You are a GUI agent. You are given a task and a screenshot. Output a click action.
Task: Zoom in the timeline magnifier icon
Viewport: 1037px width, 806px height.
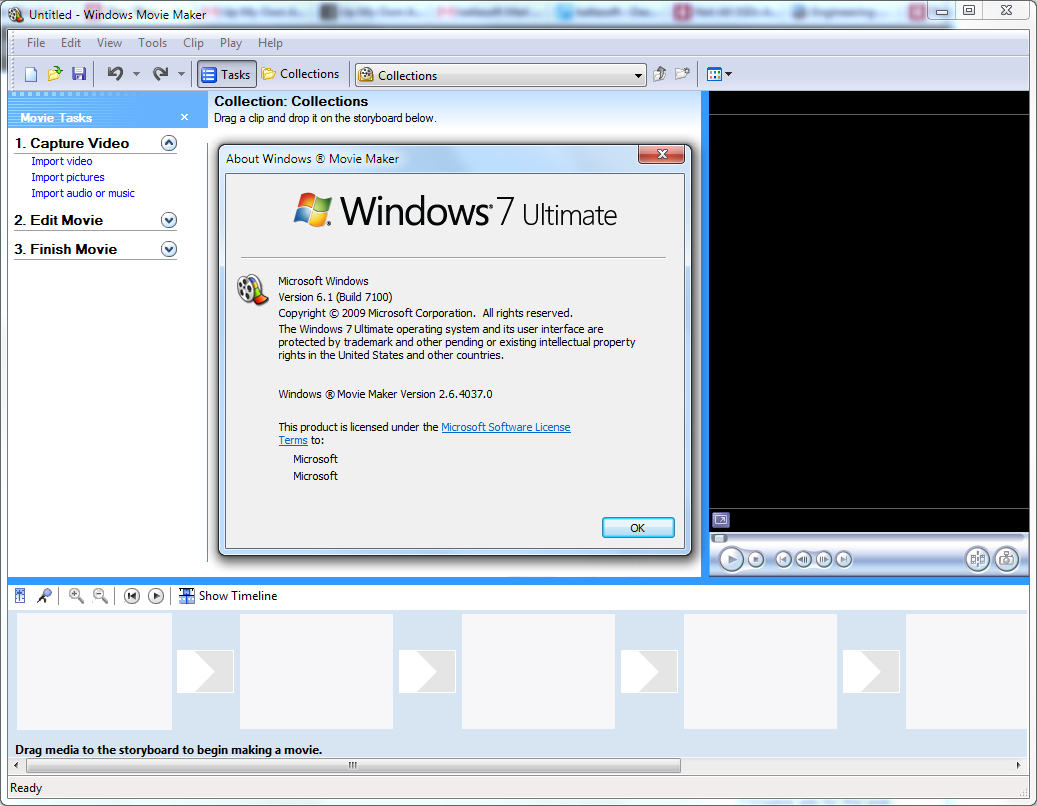[76, 596]
